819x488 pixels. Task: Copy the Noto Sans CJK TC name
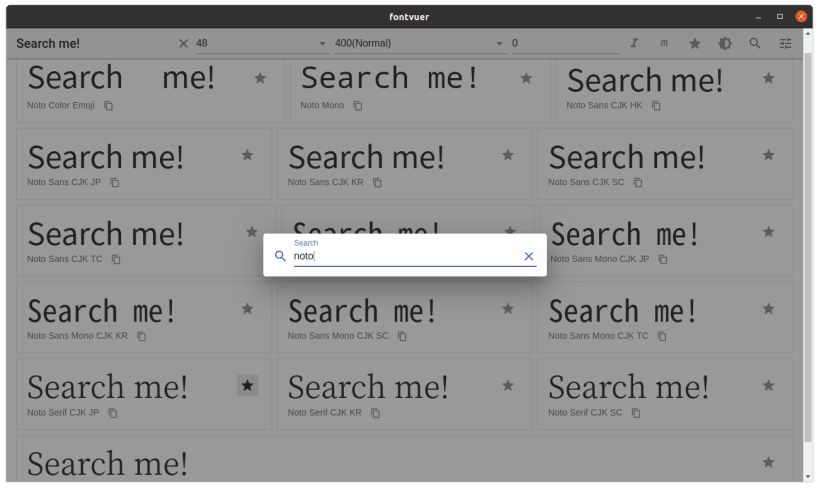pos(116,259)
